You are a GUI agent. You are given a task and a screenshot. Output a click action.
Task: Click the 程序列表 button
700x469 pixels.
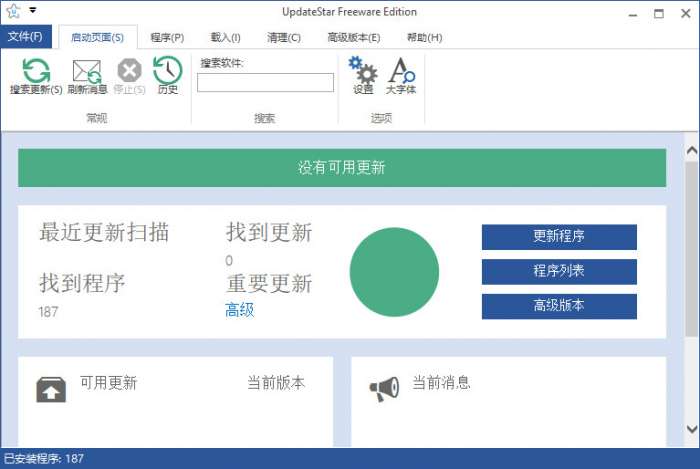pos(559,272)
